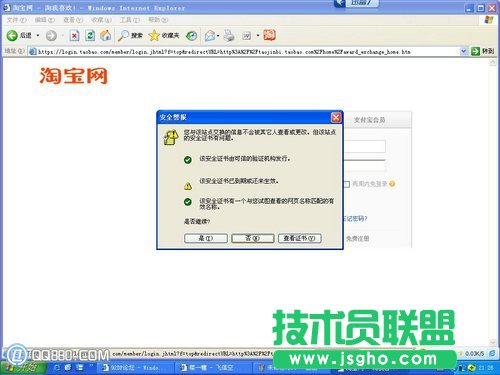Click the page scrollbar up arrow
Screen dimensions: 500x375
pyautogui.click(x=493, y=63)
